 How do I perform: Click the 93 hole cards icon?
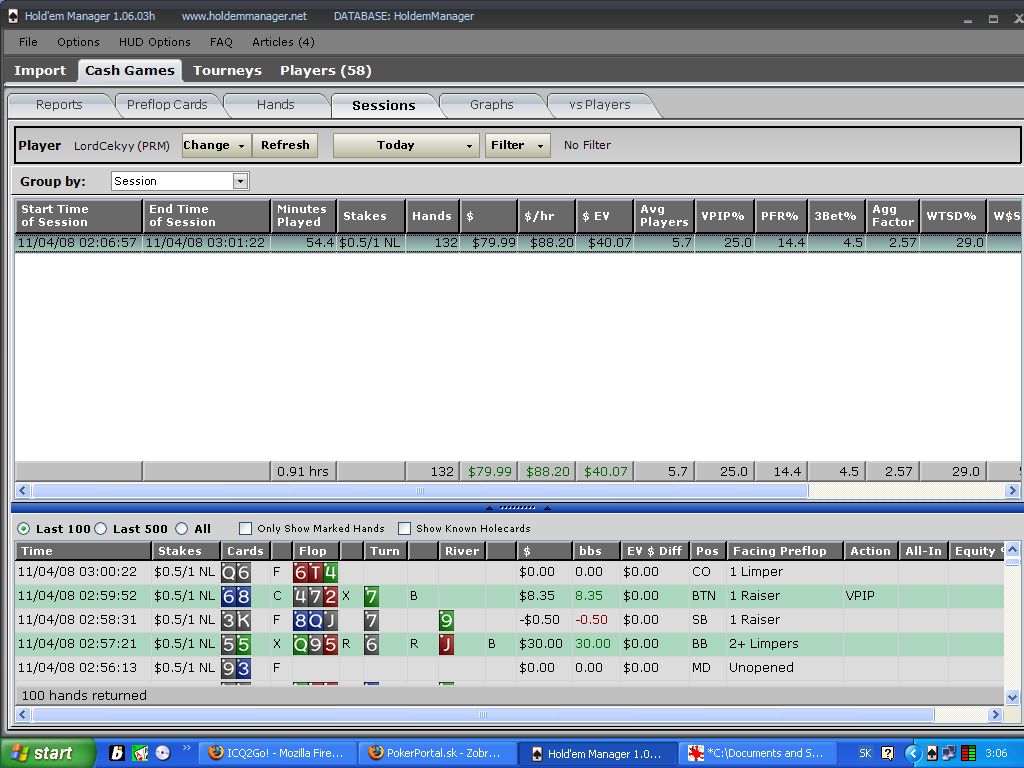[236, 668]
